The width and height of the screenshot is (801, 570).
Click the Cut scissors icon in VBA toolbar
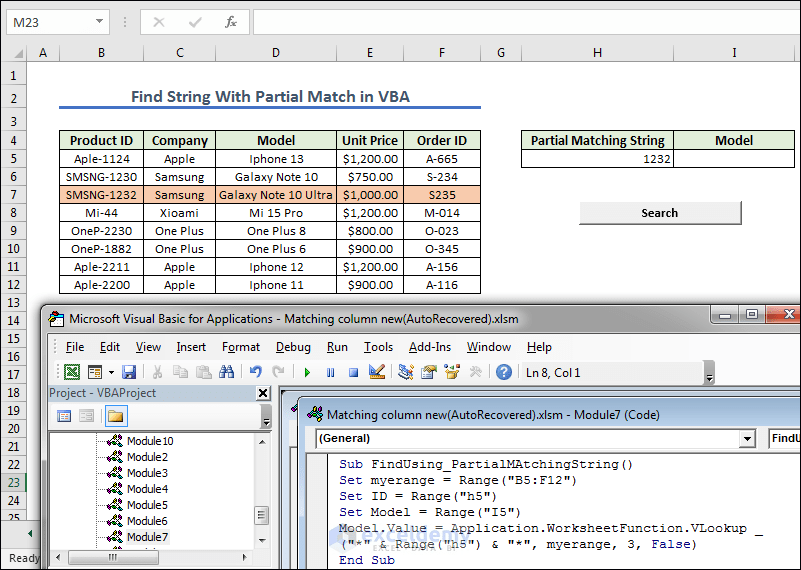157,372
